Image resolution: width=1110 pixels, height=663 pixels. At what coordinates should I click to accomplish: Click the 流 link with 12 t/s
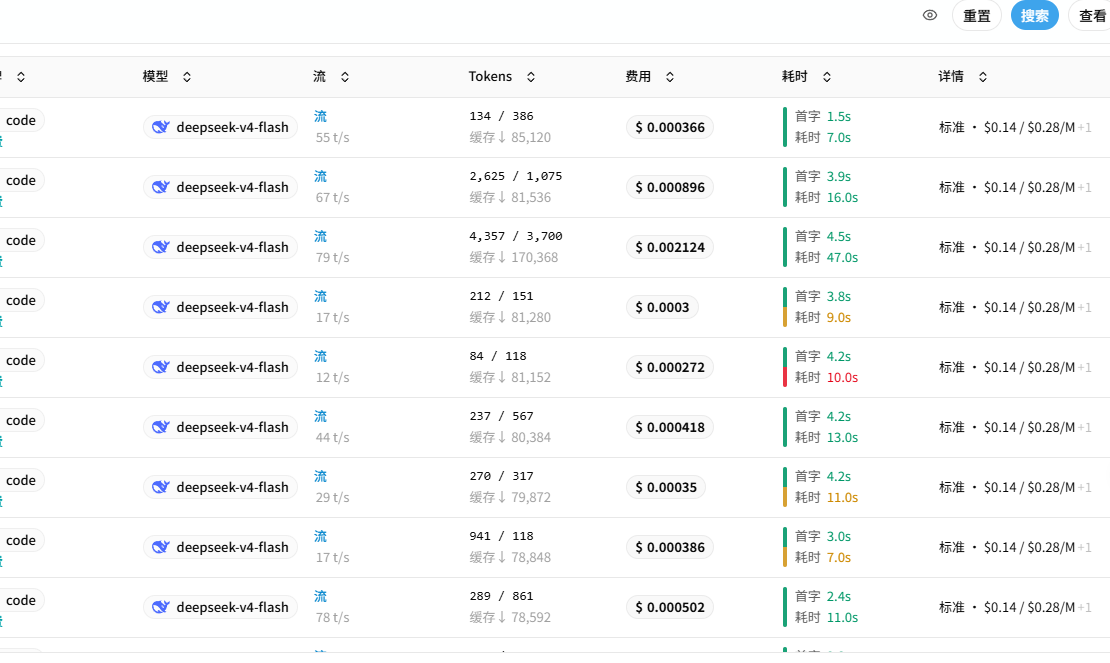(x=321, y=356)
